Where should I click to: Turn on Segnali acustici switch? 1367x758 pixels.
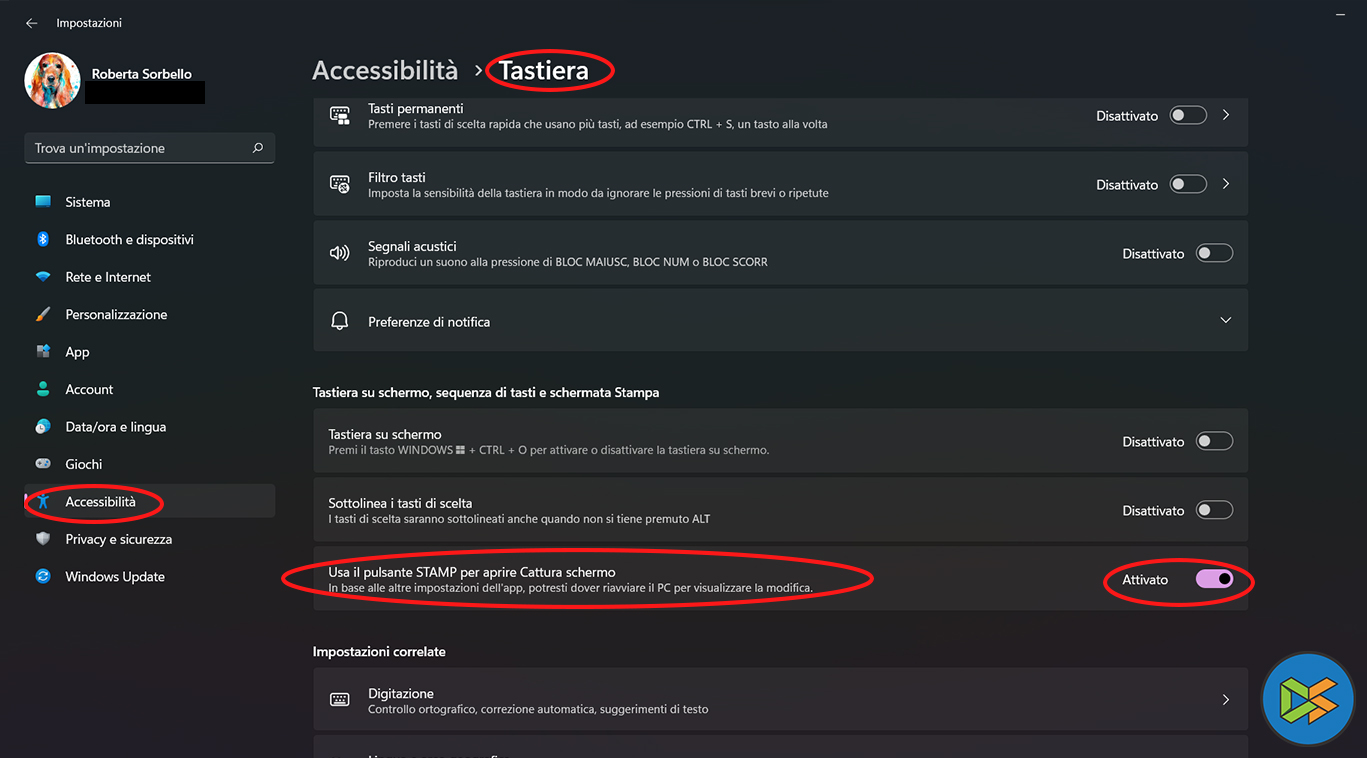pos(1214,254)
